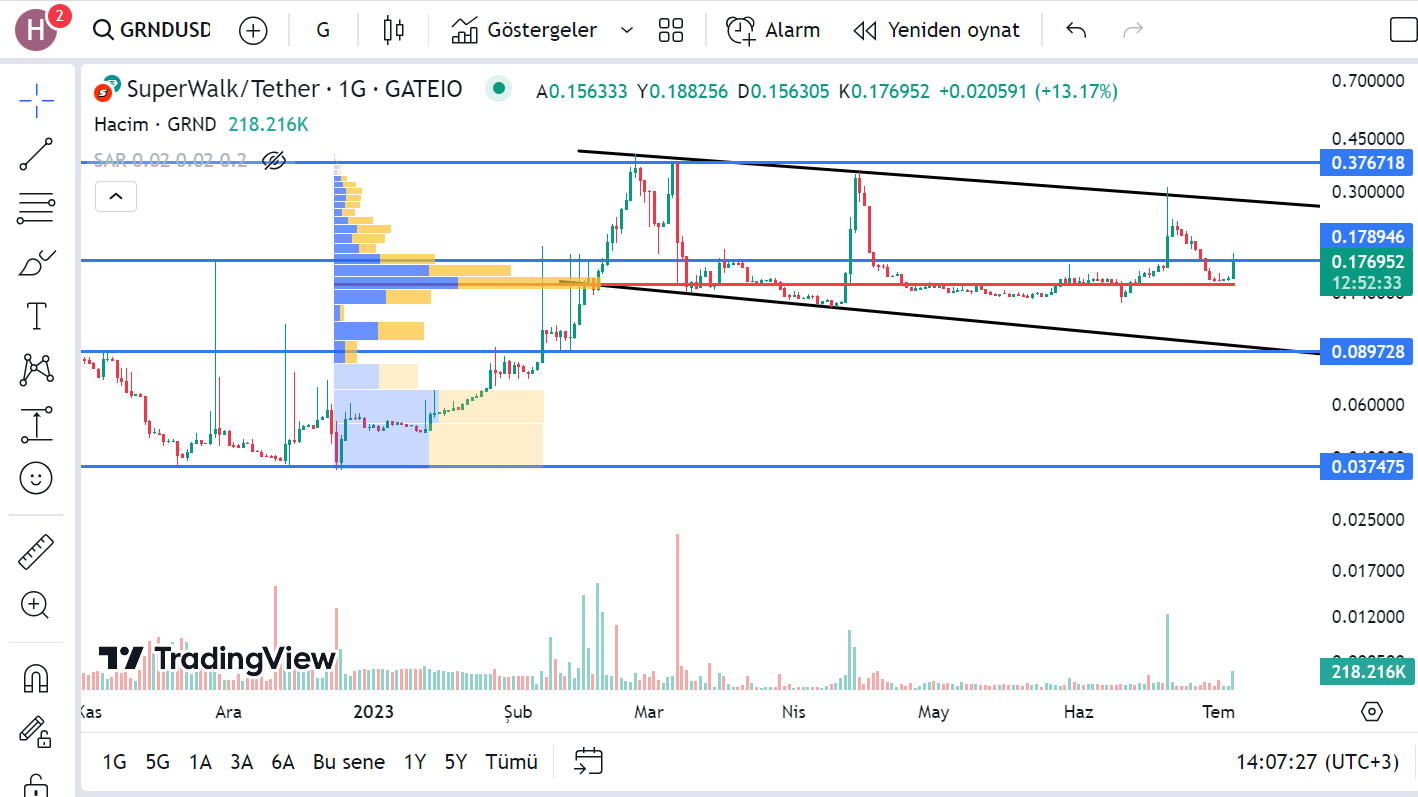The image size is (1418, 797).
Task: Open chart settings gear on axis
Action: 1372,712
